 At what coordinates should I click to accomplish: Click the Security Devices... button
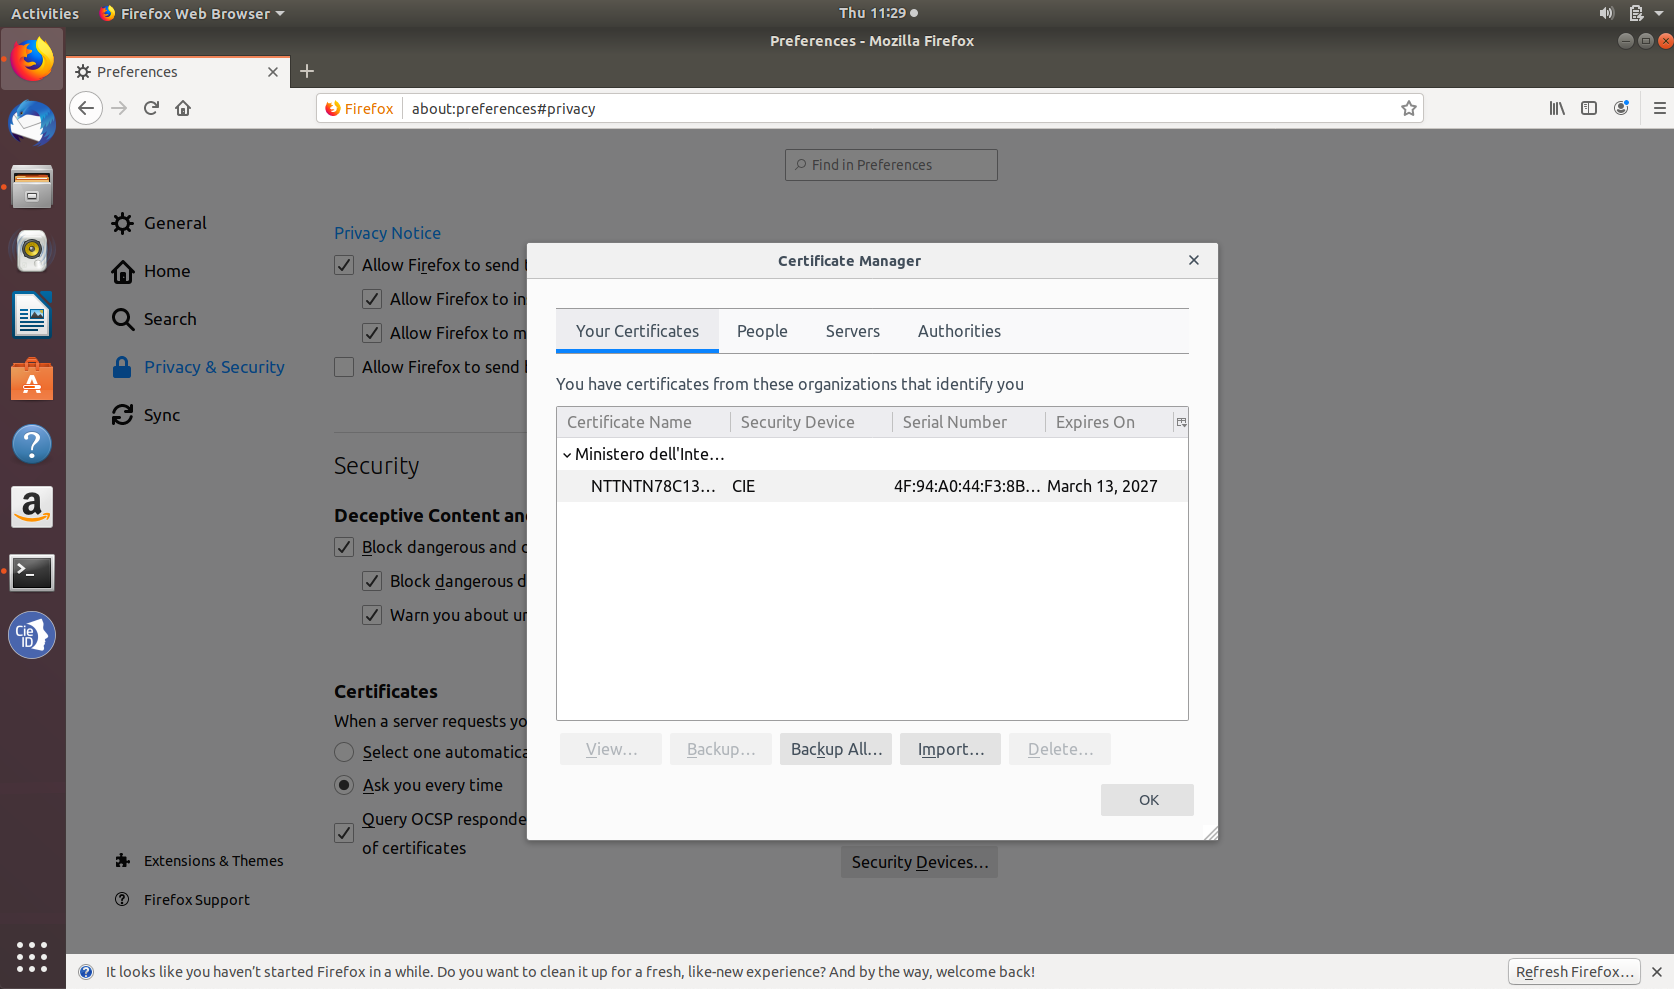[x=919, y=862]
